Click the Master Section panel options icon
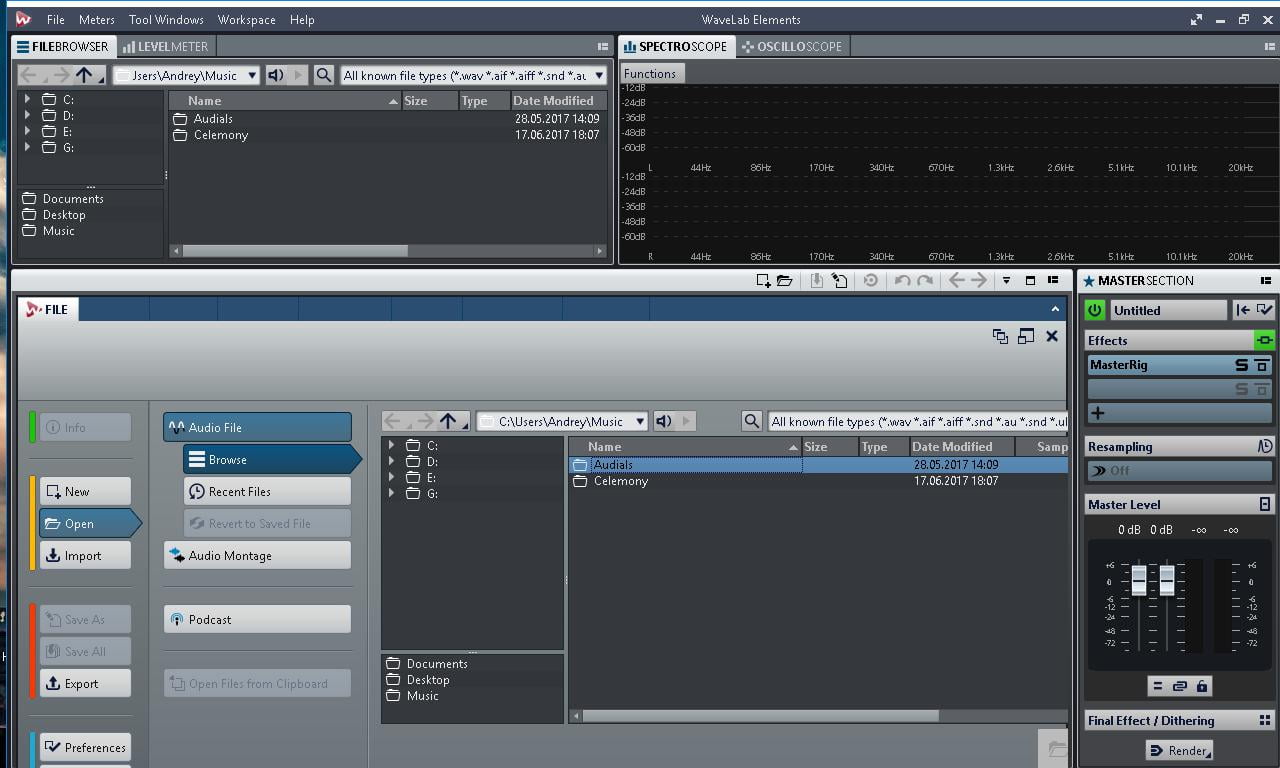 [x=1266, y=281]
